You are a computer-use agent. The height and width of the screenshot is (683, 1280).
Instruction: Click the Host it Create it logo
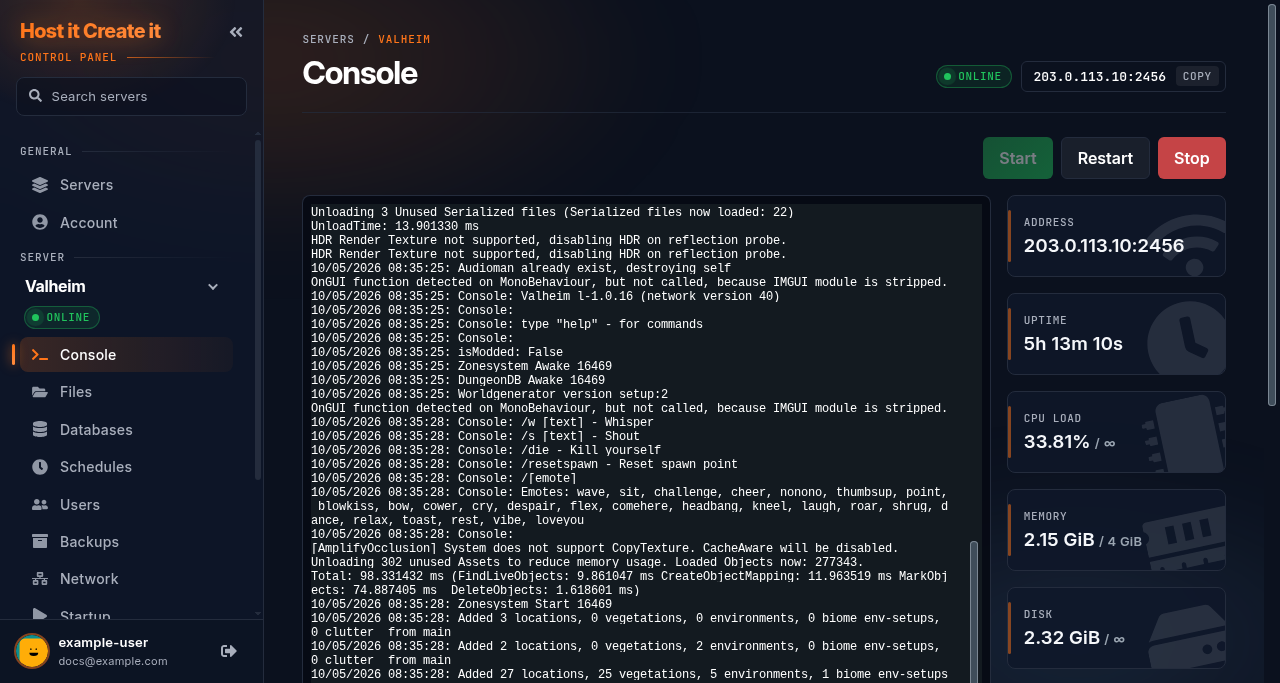point(90,31)
